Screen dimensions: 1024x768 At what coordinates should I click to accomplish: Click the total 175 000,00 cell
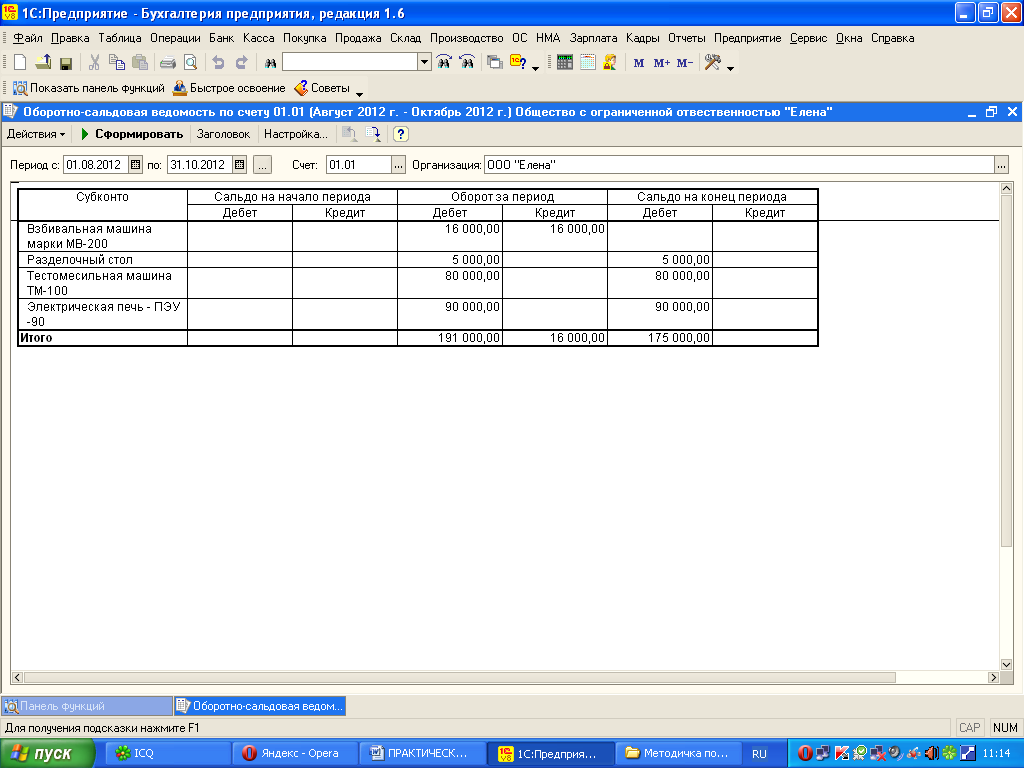click(x=660, y=338)
